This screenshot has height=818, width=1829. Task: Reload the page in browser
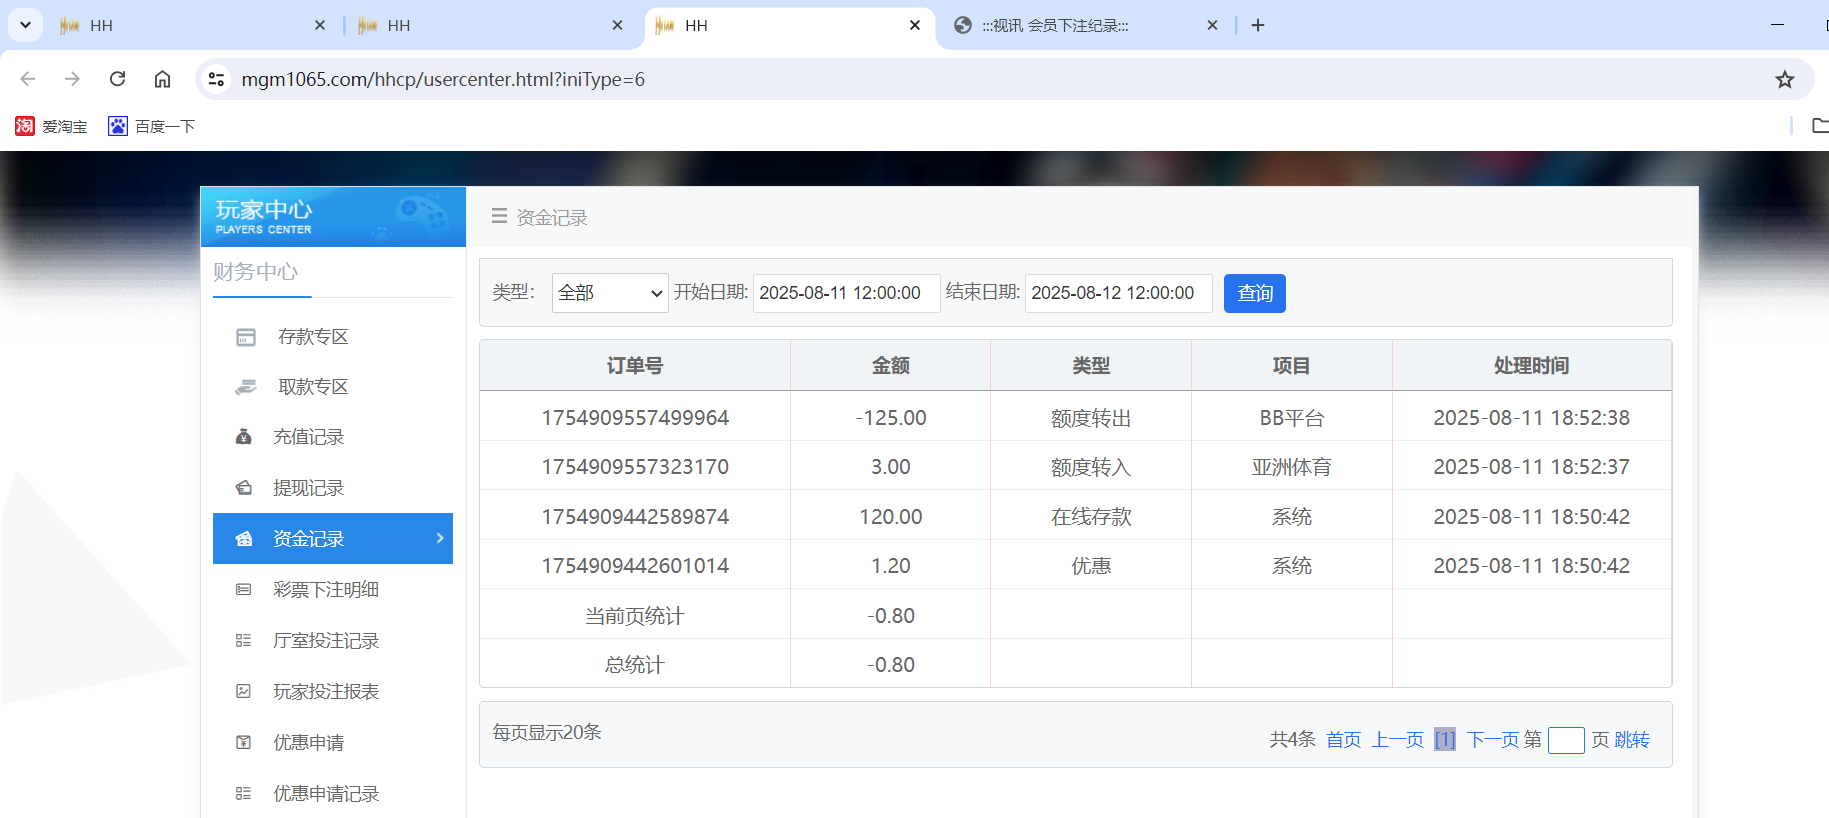118,79
